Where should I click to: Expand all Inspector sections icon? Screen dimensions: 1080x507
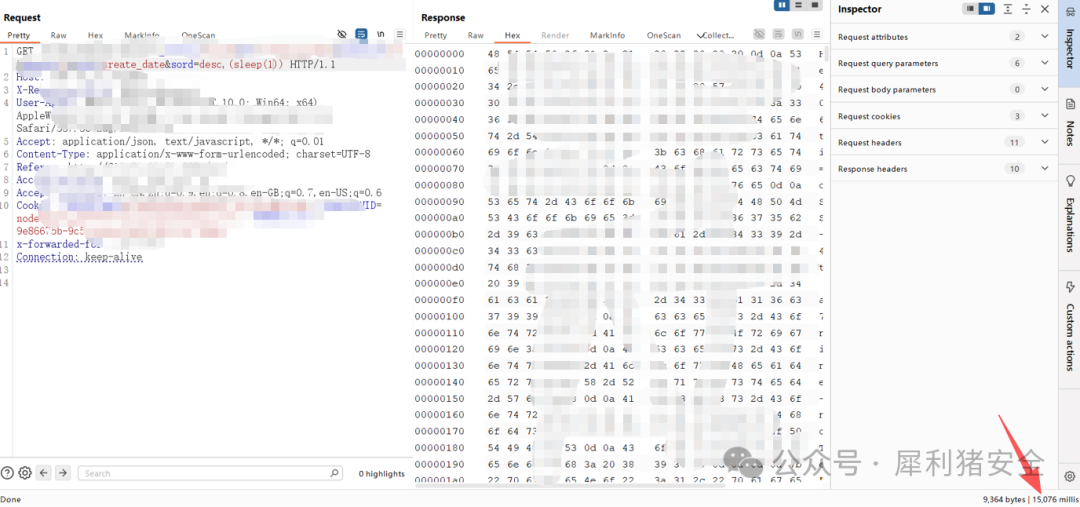point(1008,9)
